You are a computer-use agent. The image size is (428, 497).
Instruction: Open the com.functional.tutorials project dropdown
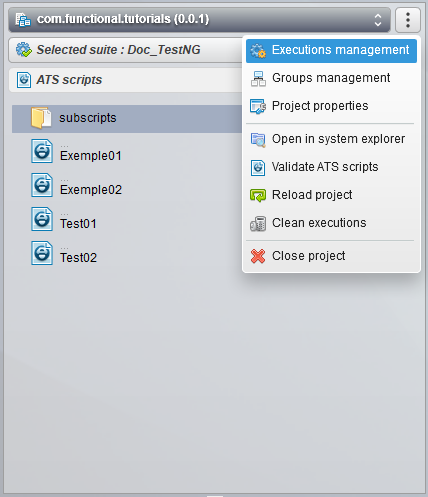pos(199,20)
